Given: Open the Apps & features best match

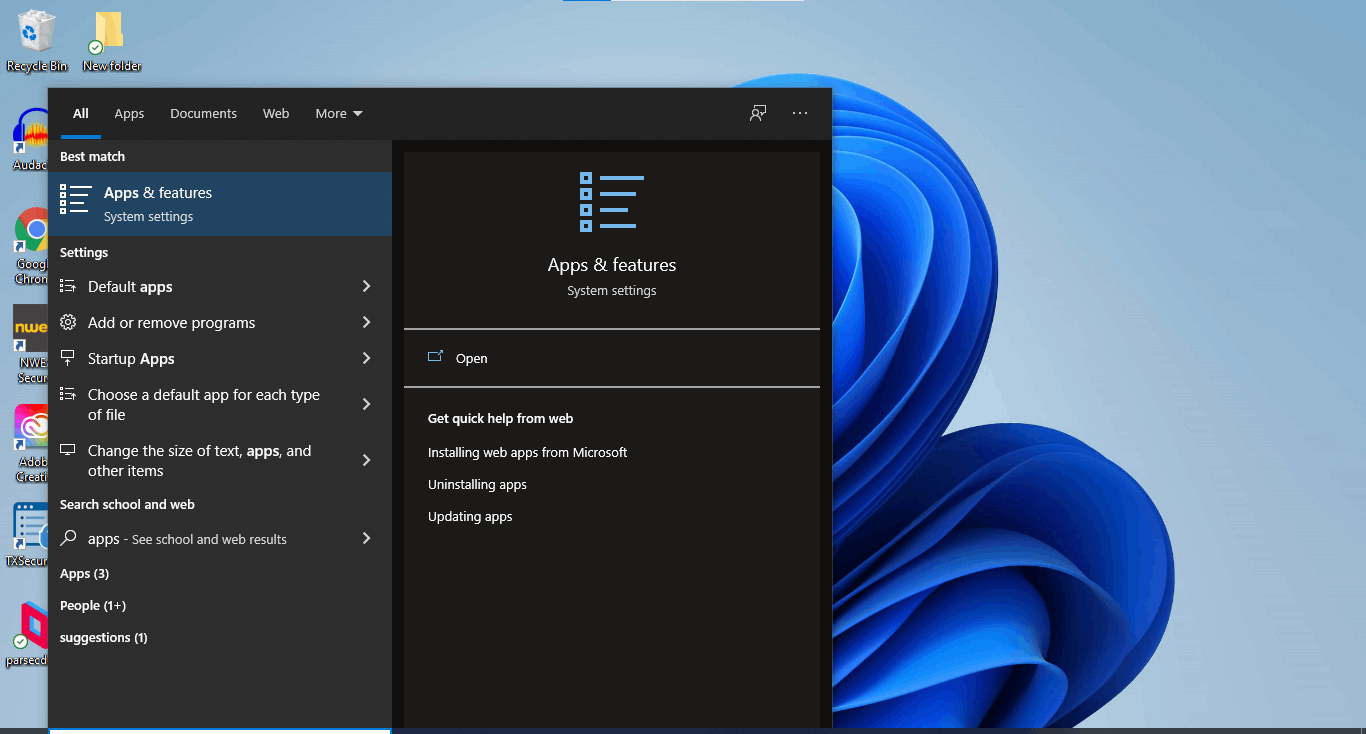Looking at the screenshot, I should 220,204.
